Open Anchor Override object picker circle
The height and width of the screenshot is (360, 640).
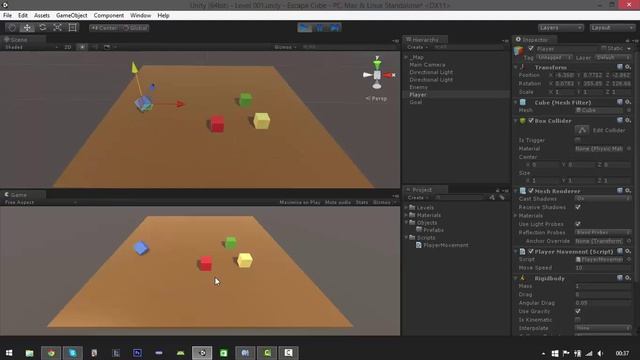pos(629,241)
